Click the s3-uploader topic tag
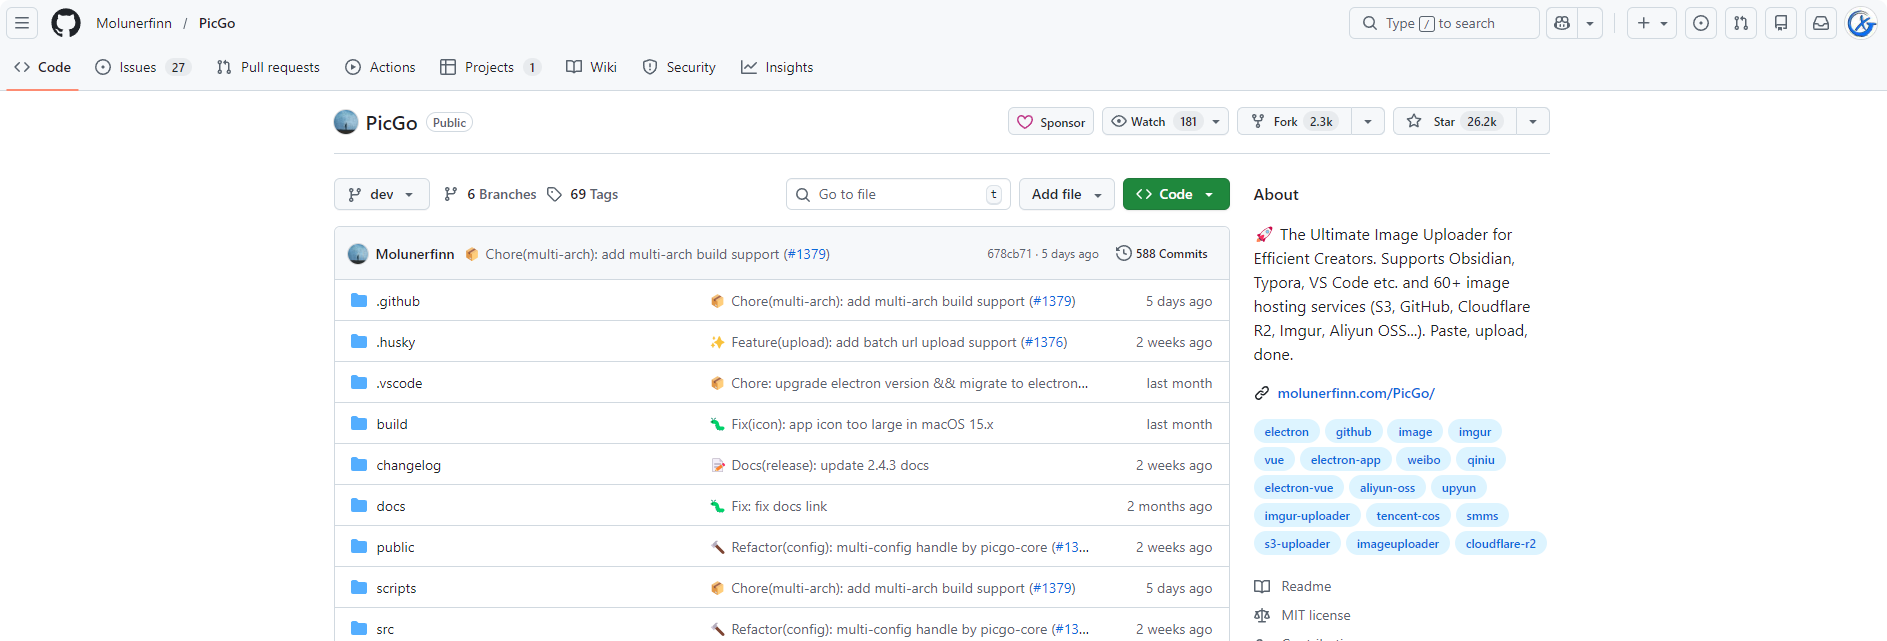This screenshot has height=641, width=1887. [x=1297, y=544]
